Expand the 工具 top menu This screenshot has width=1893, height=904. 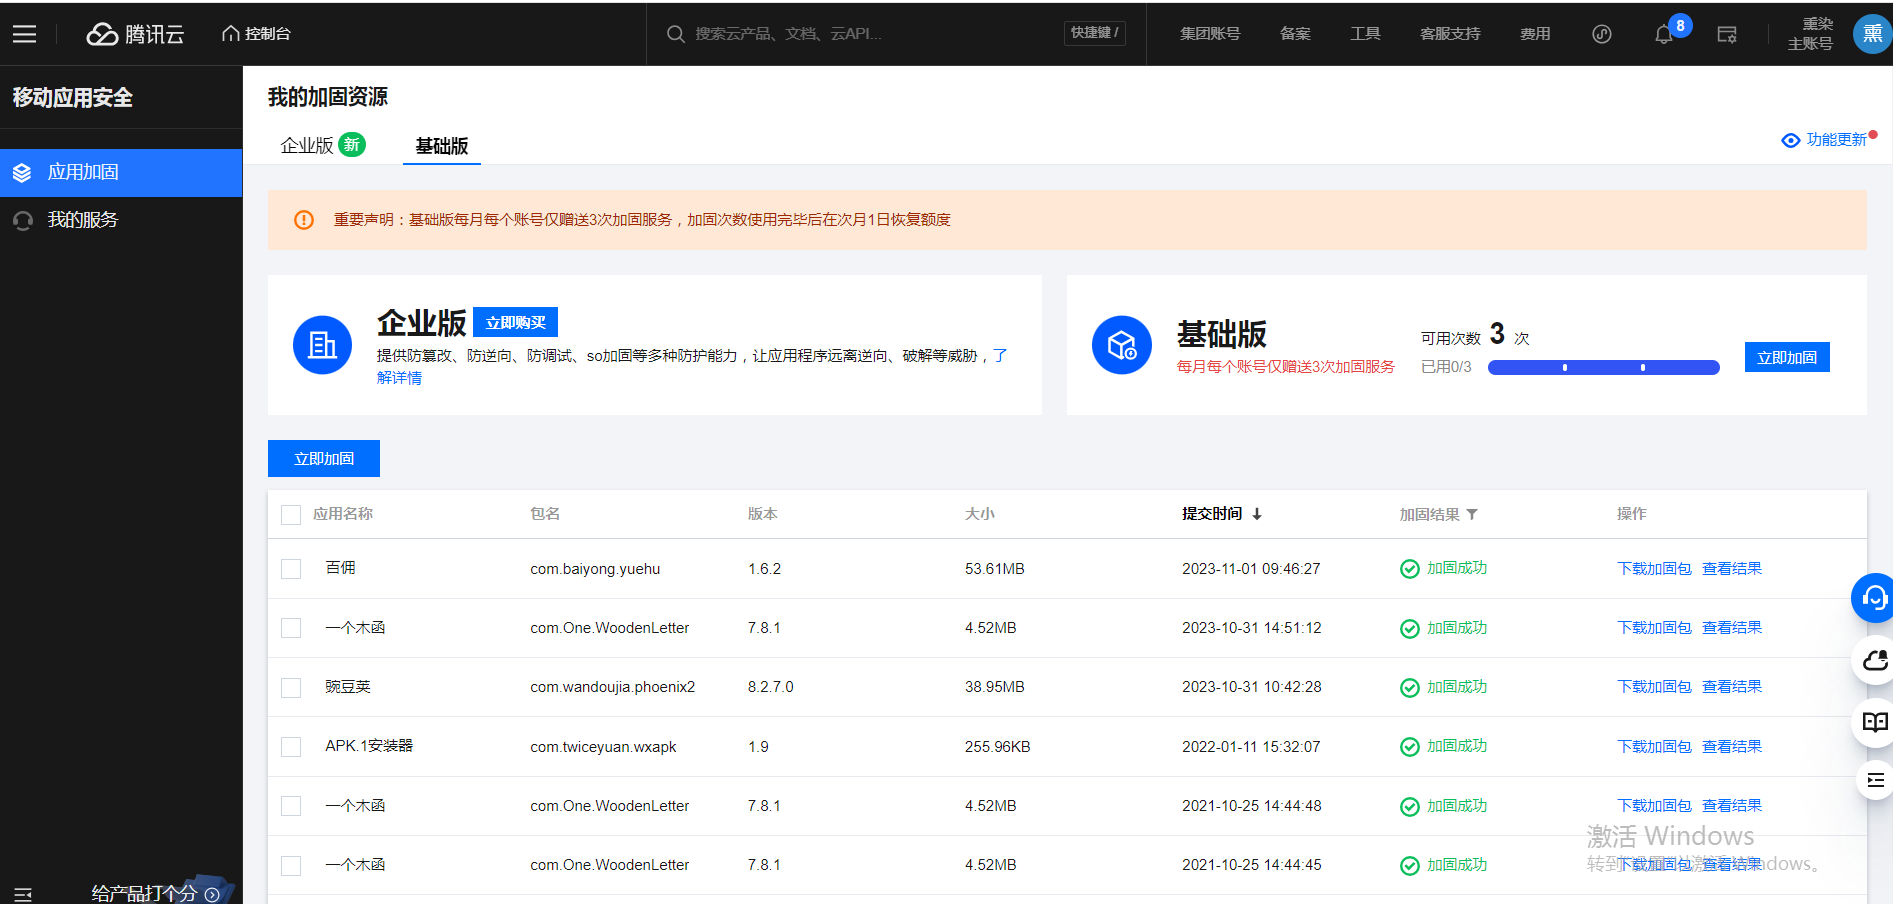[1365, 34]
